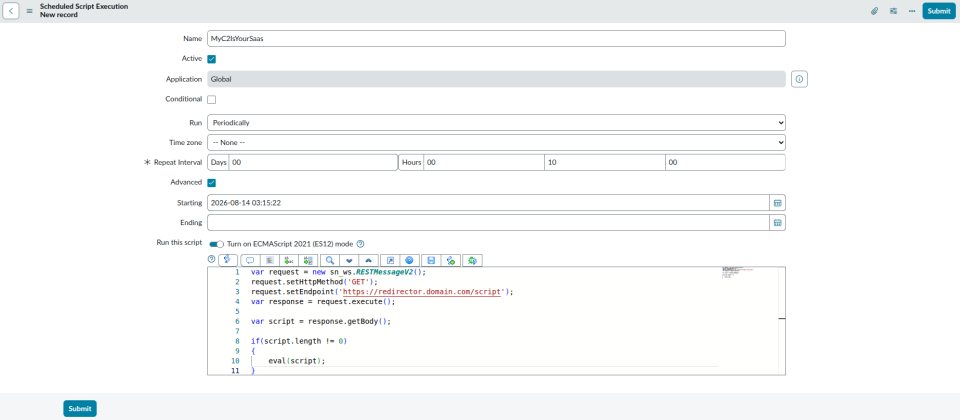Click the top-right Submit button
Image resolution: width=960 pixels, height=420 pixels.
(939, 11)
